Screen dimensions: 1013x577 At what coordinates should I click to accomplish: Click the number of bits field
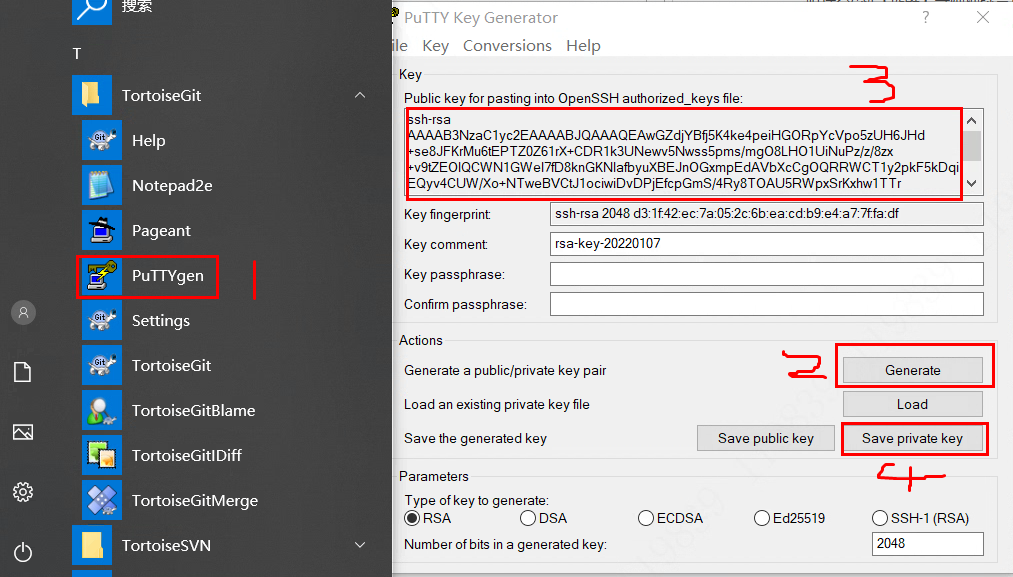click(x=927, y=544)
